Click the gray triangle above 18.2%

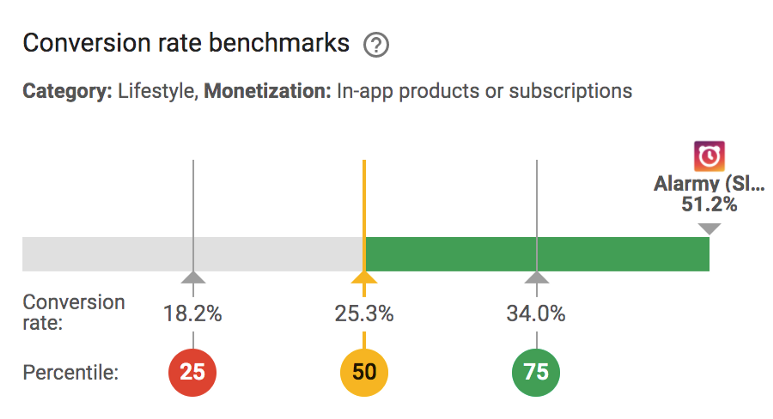193,277
